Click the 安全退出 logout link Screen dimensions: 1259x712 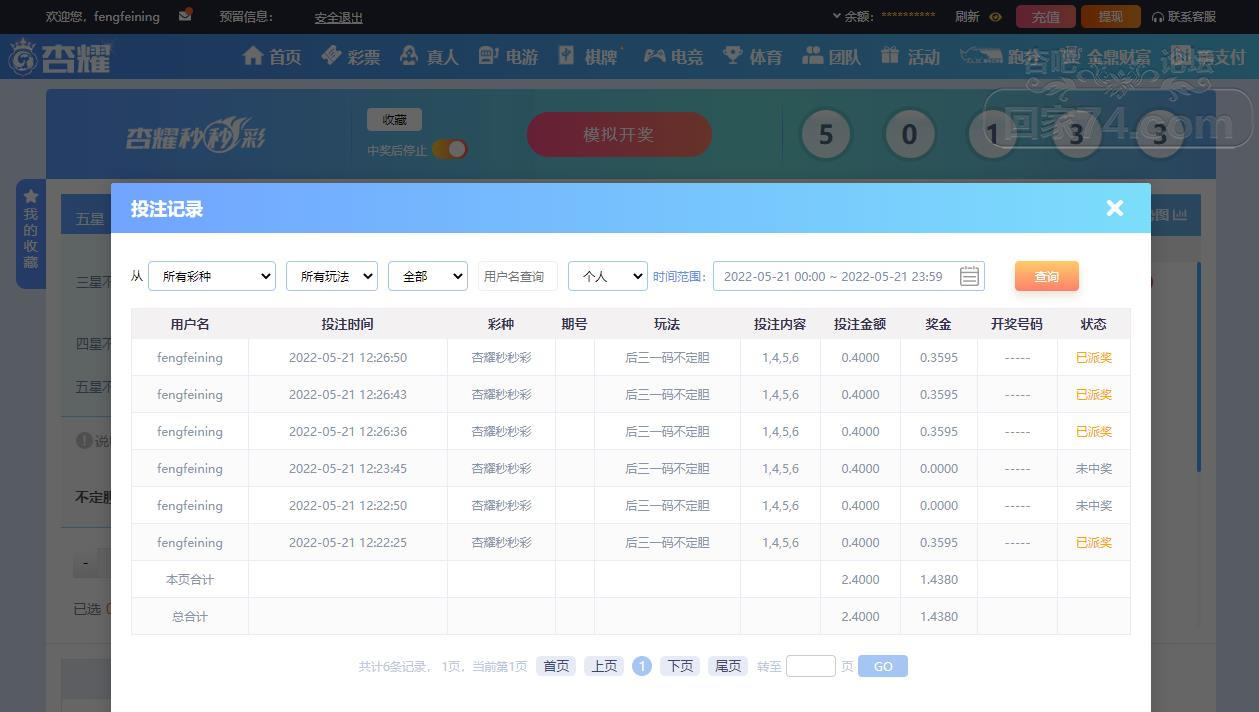point(338,17)
